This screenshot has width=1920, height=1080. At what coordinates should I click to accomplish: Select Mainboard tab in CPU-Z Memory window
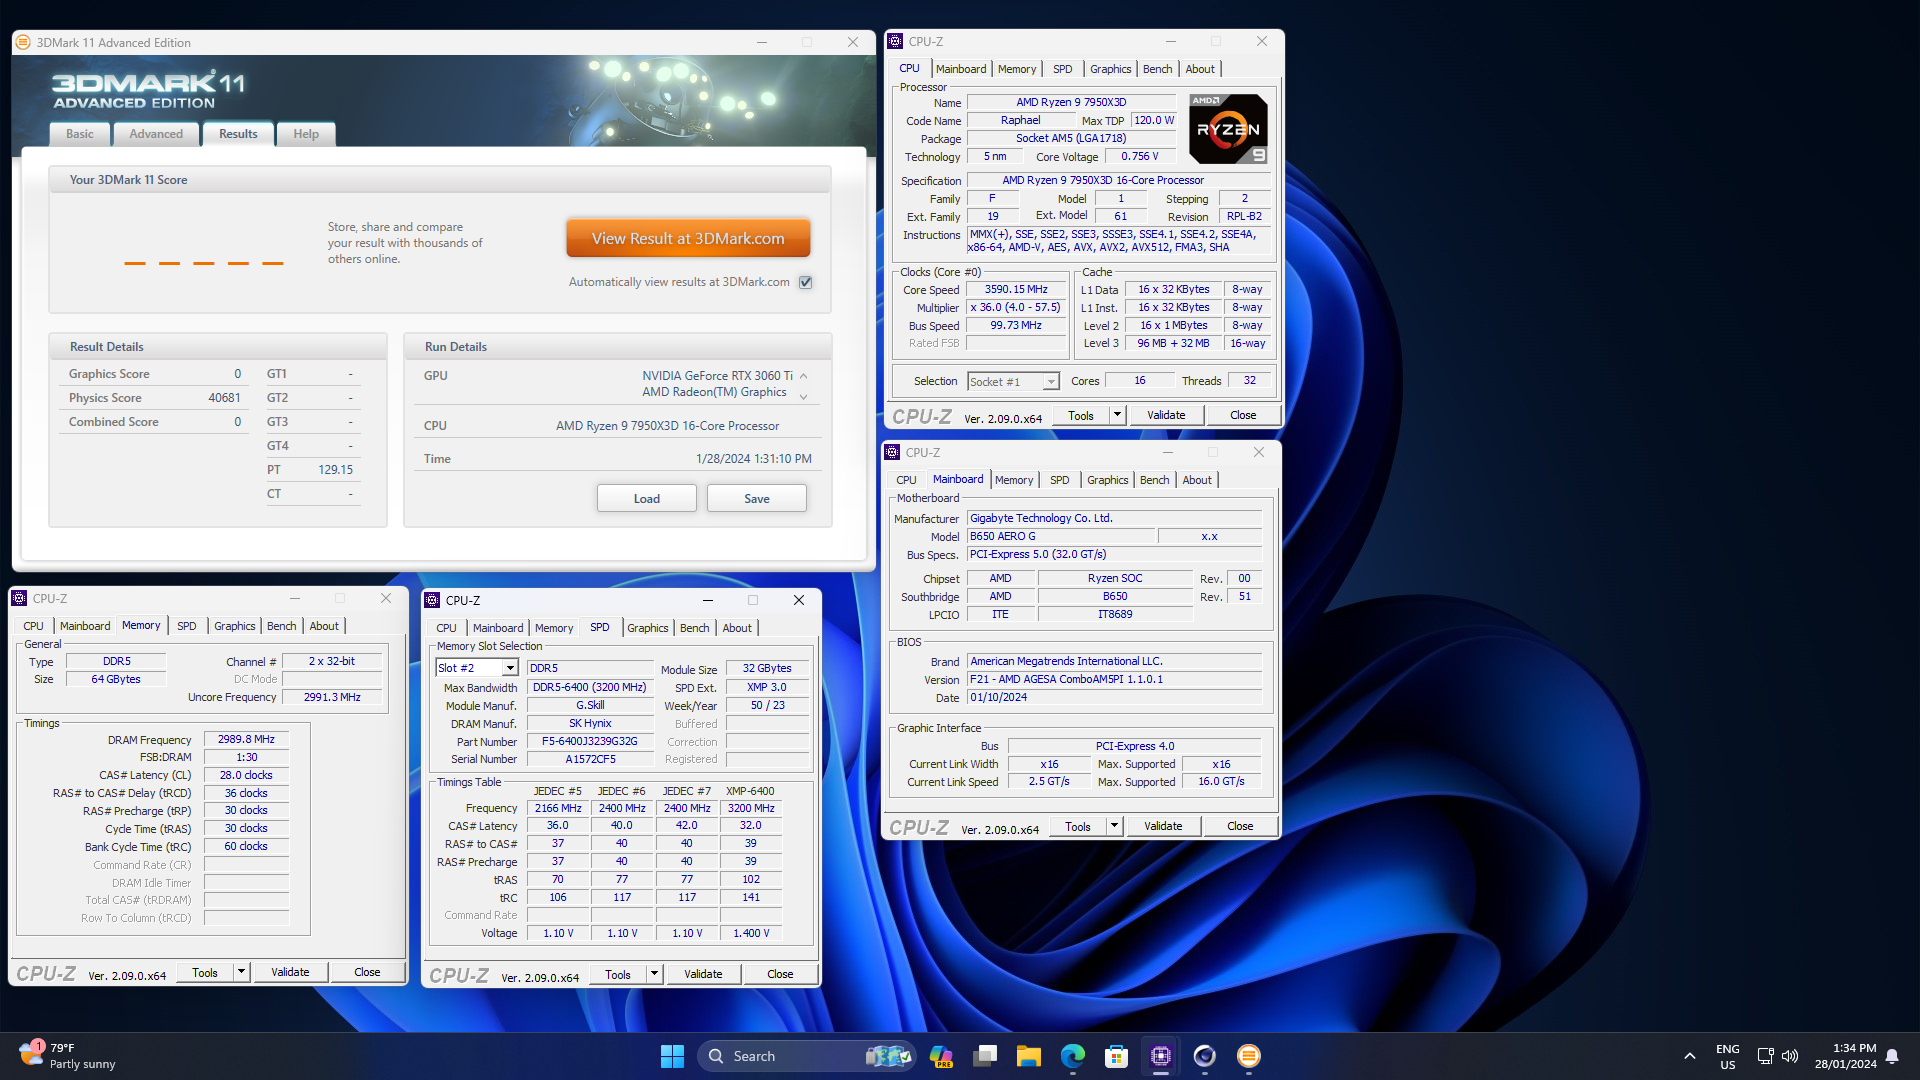pyautogui.click(x=85, y=626)
